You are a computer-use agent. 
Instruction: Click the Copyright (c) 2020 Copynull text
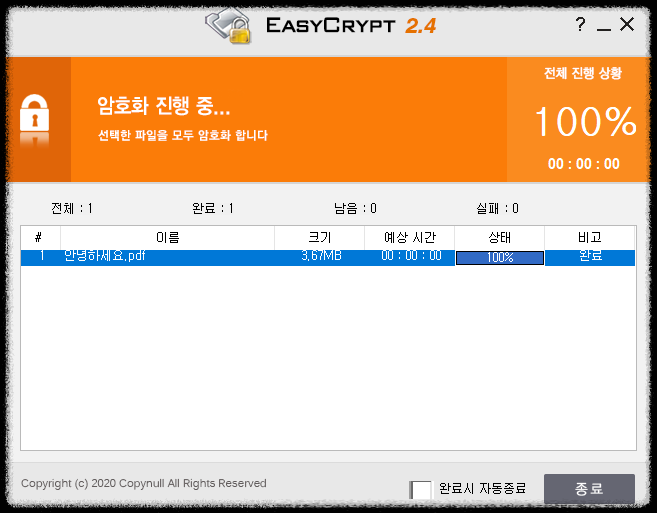(144, 483)
